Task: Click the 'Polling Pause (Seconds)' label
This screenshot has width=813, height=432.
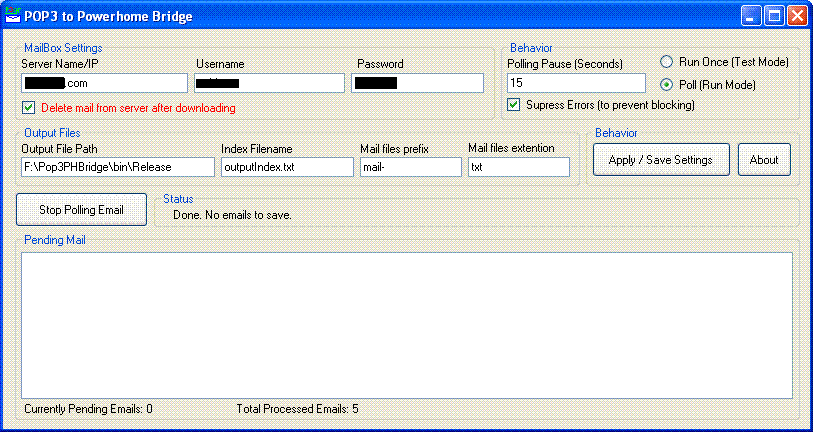Action: (x=565, y=64)
